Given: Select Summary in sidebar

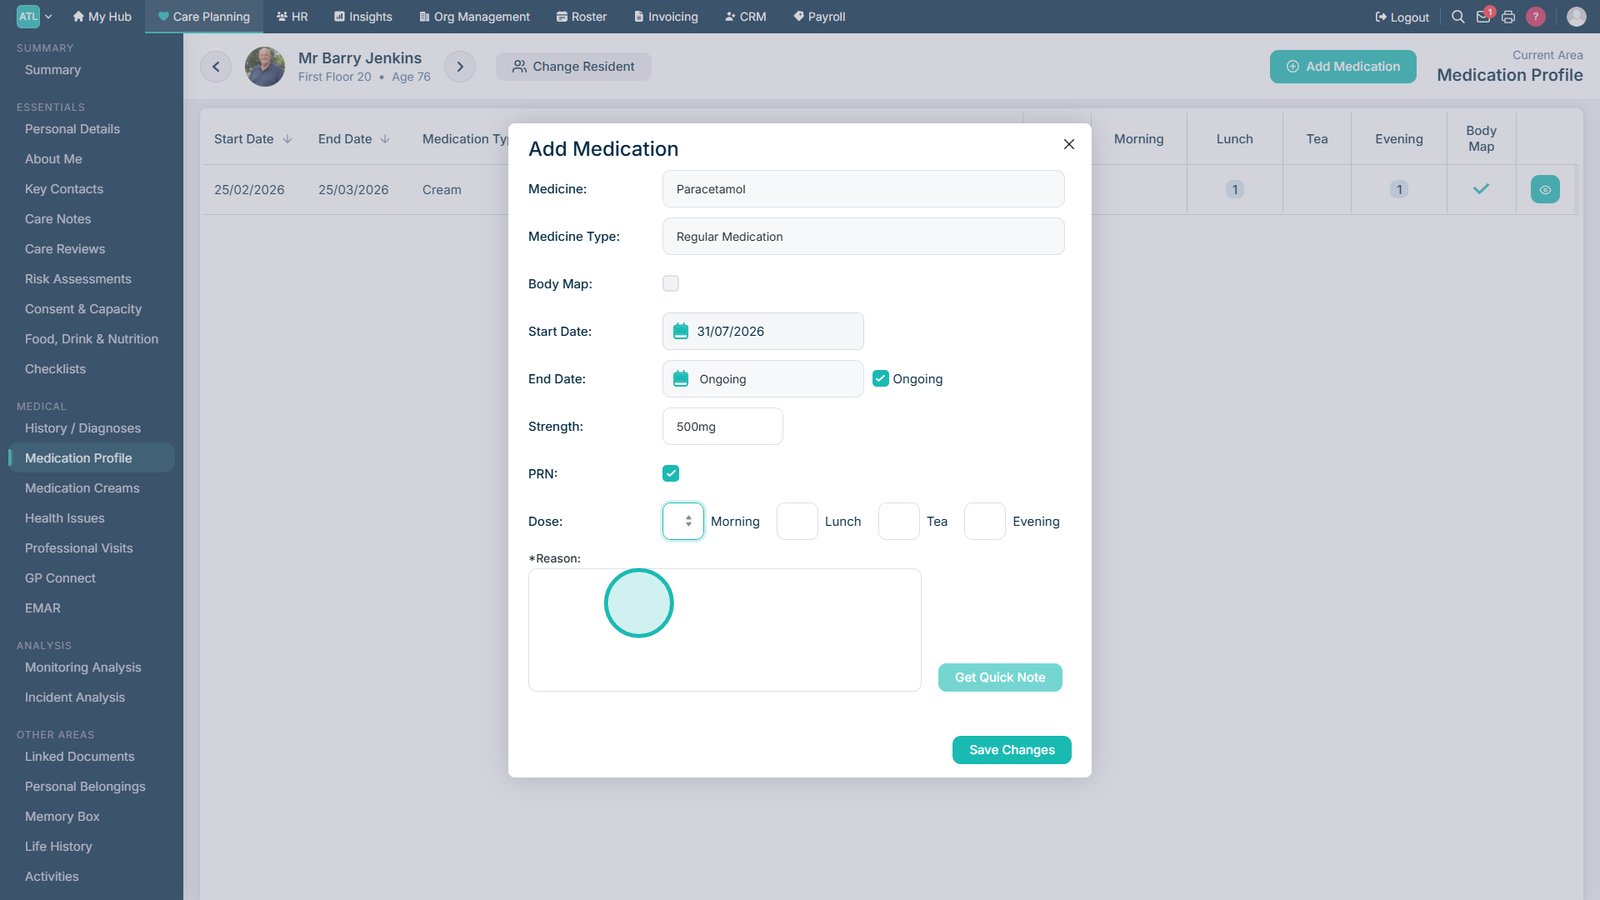Looking at the screenshot, I should (53, 70).
